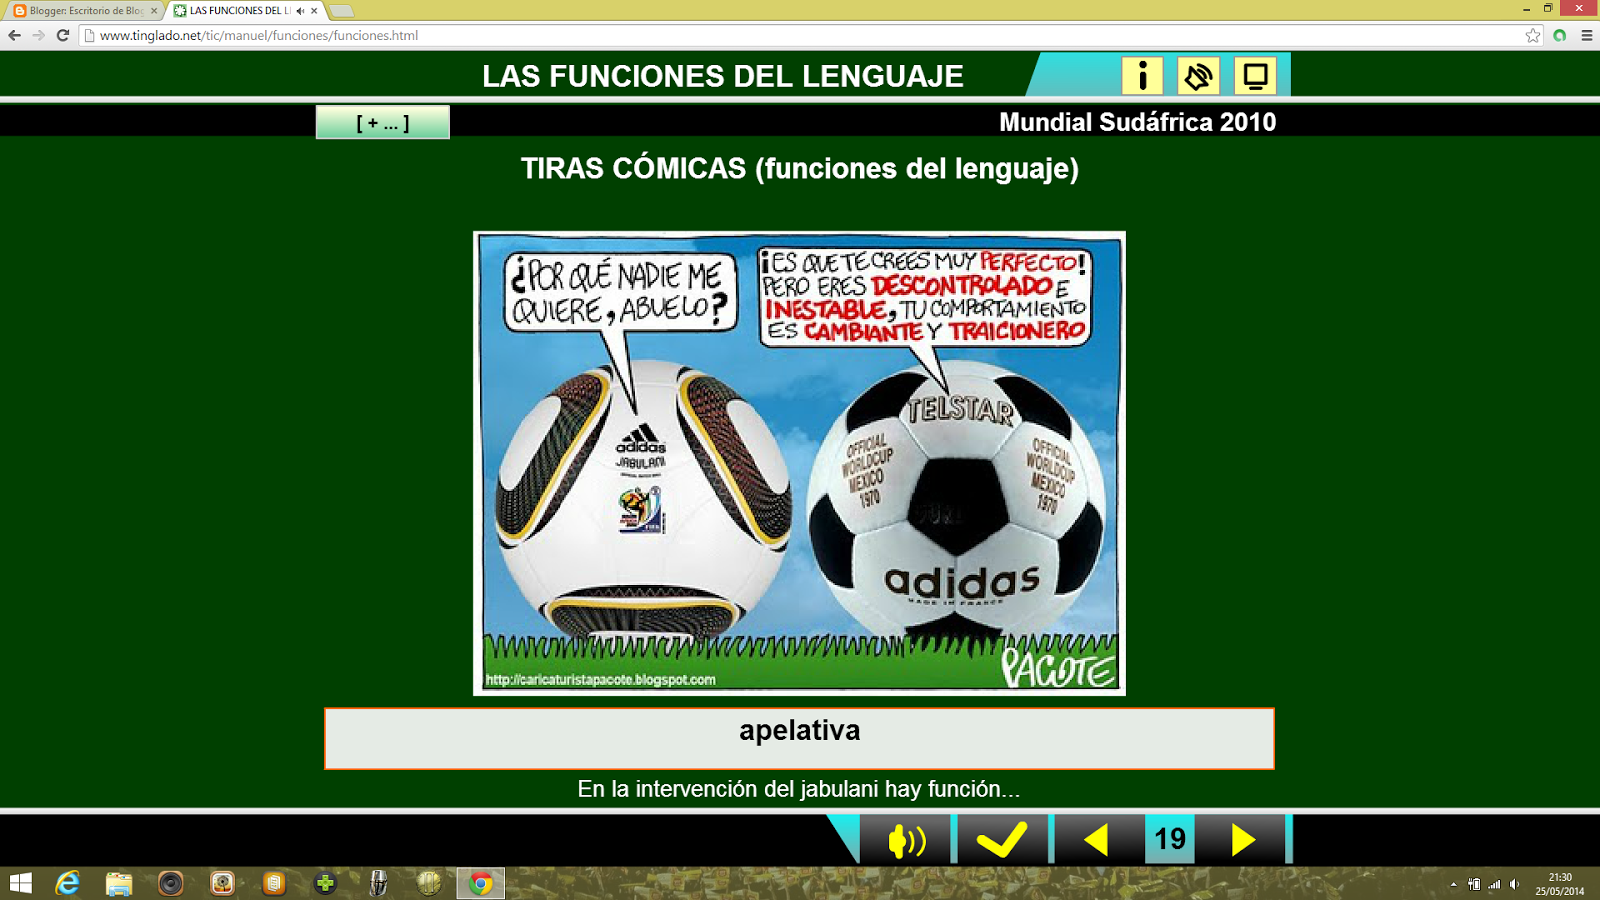Open the orange photo app in taskbar
The image size is (1600, 900).
click(222, 883)
